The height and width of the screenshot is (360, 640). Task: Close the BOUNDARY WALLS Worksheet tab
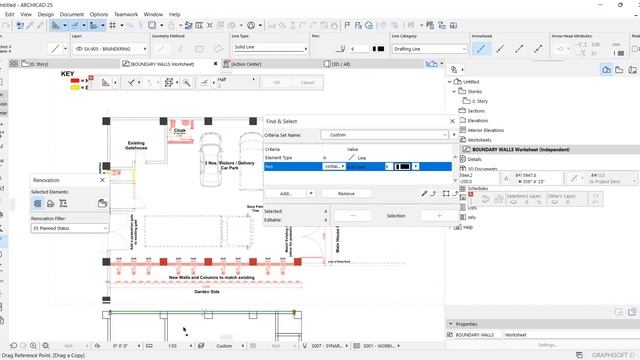(216, 64)
